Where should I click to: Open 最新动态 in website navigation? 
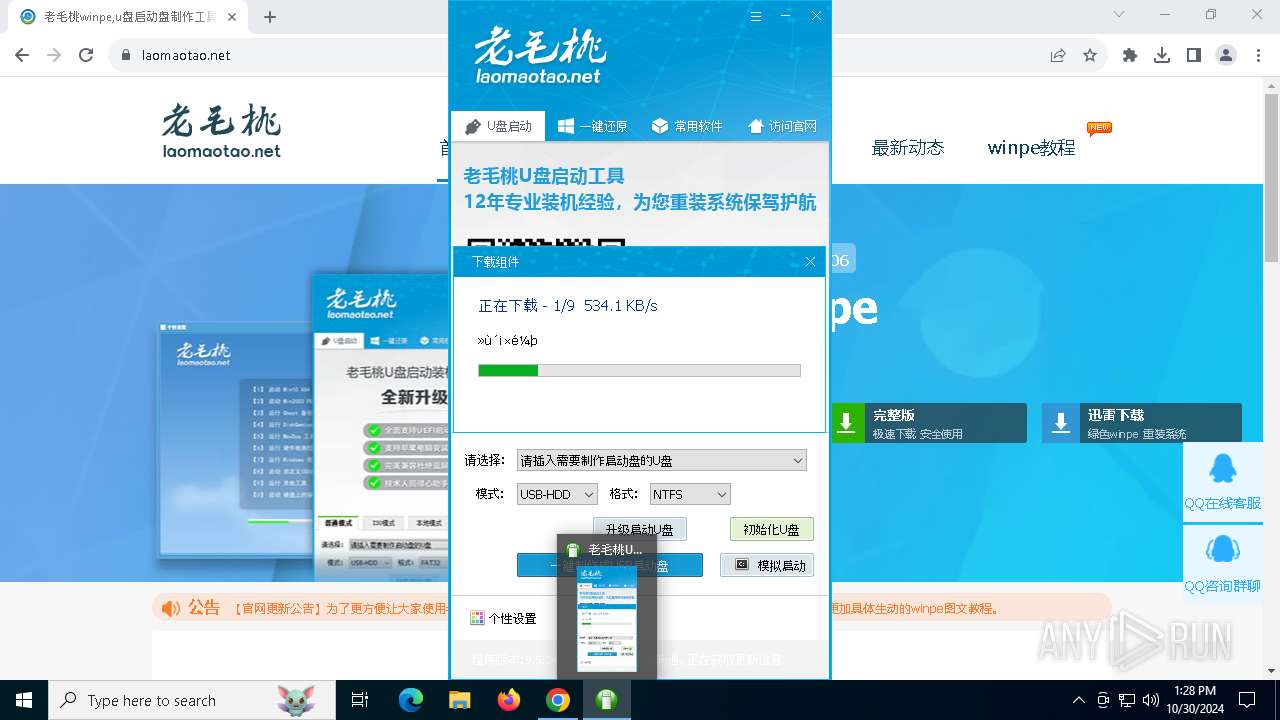click(907, 148)
